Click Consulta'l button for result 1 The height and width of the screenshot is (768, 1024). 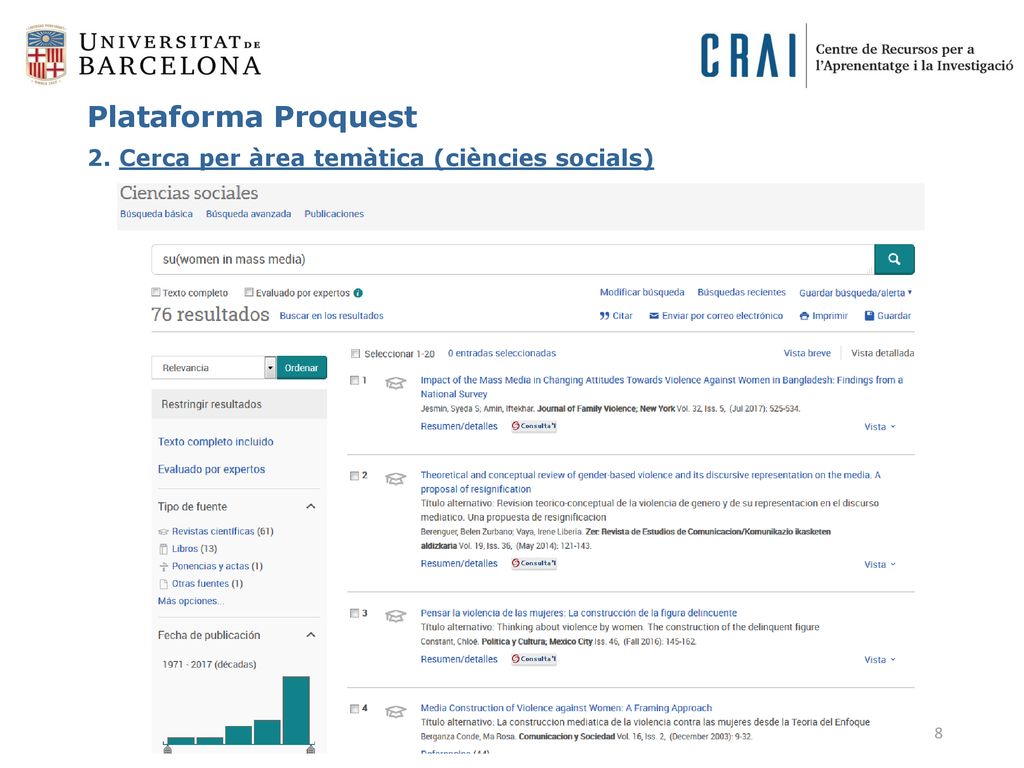coord(534,426)
